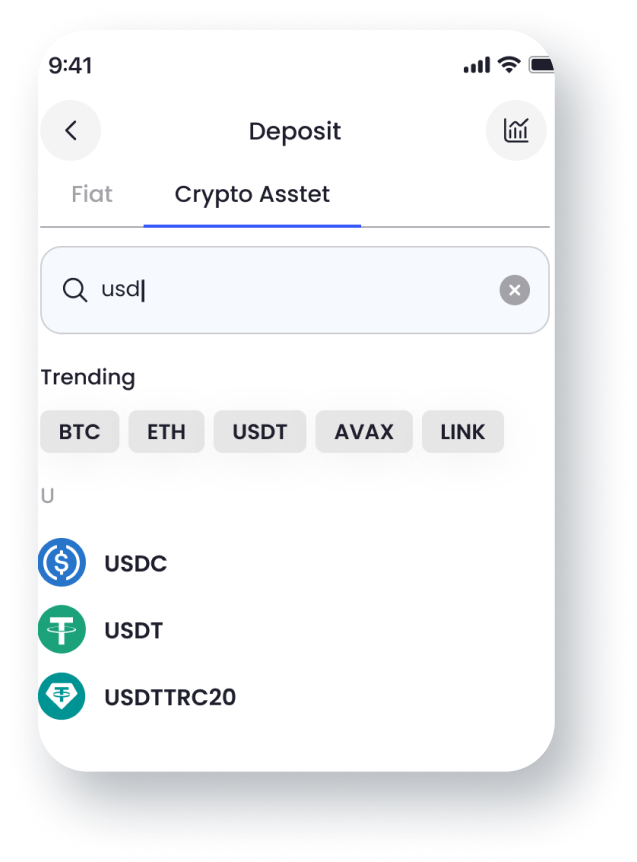Select the USDTTRC20 diamond logo
Image resolution: width=637 pixels, height=862 pixels.
(x=62, y=697)
